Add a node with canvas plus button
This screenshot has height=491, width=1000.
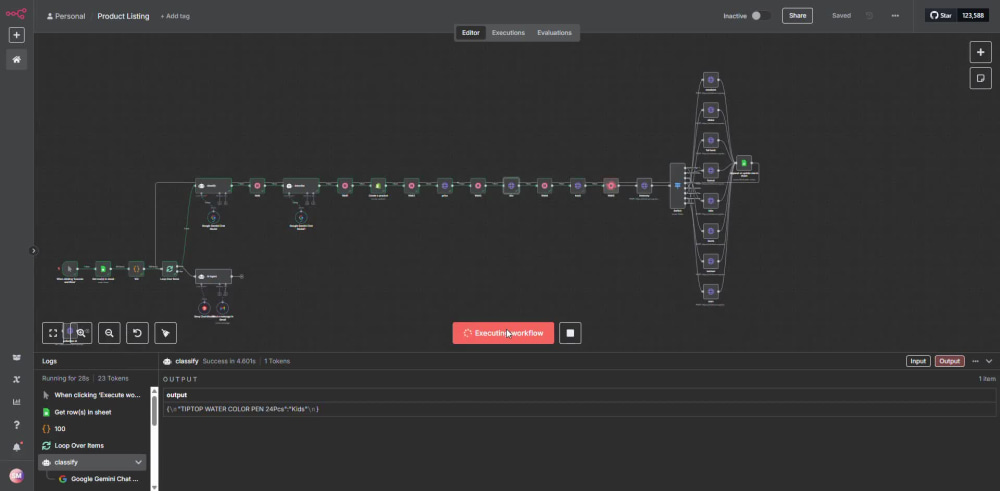coord(980,52)
